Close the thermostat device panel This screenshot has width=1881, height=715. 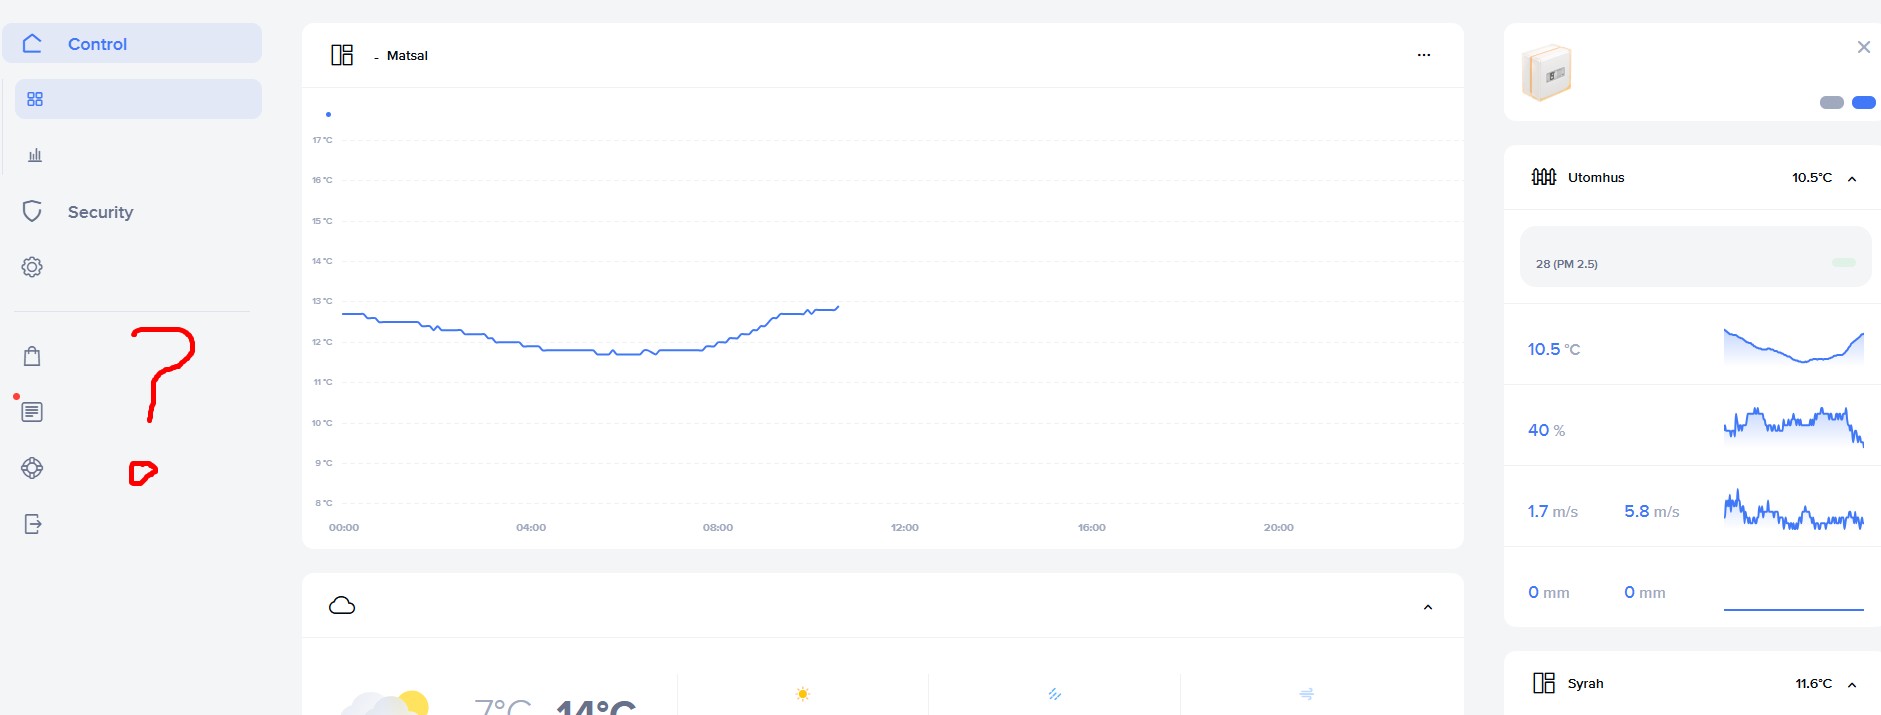click(1863, 47)
